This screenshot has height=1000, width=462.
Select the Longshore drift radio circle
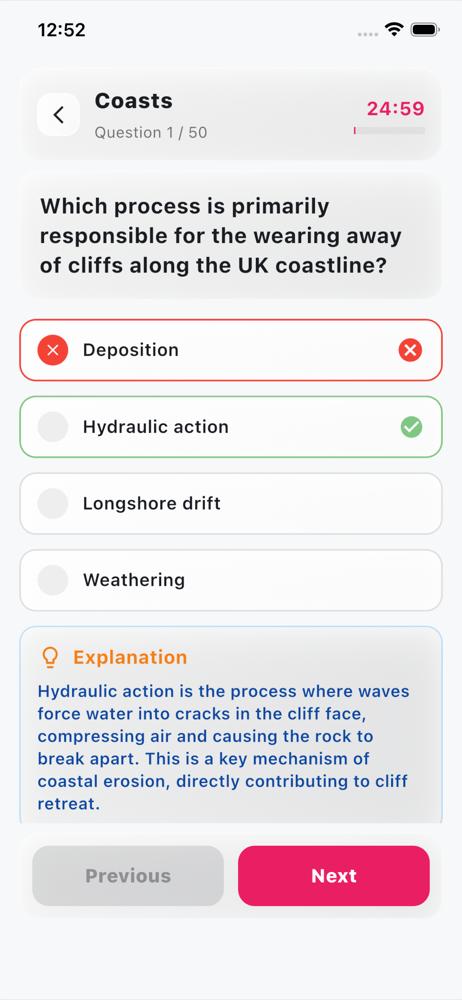pyautogui.click(x=53, y=503)
